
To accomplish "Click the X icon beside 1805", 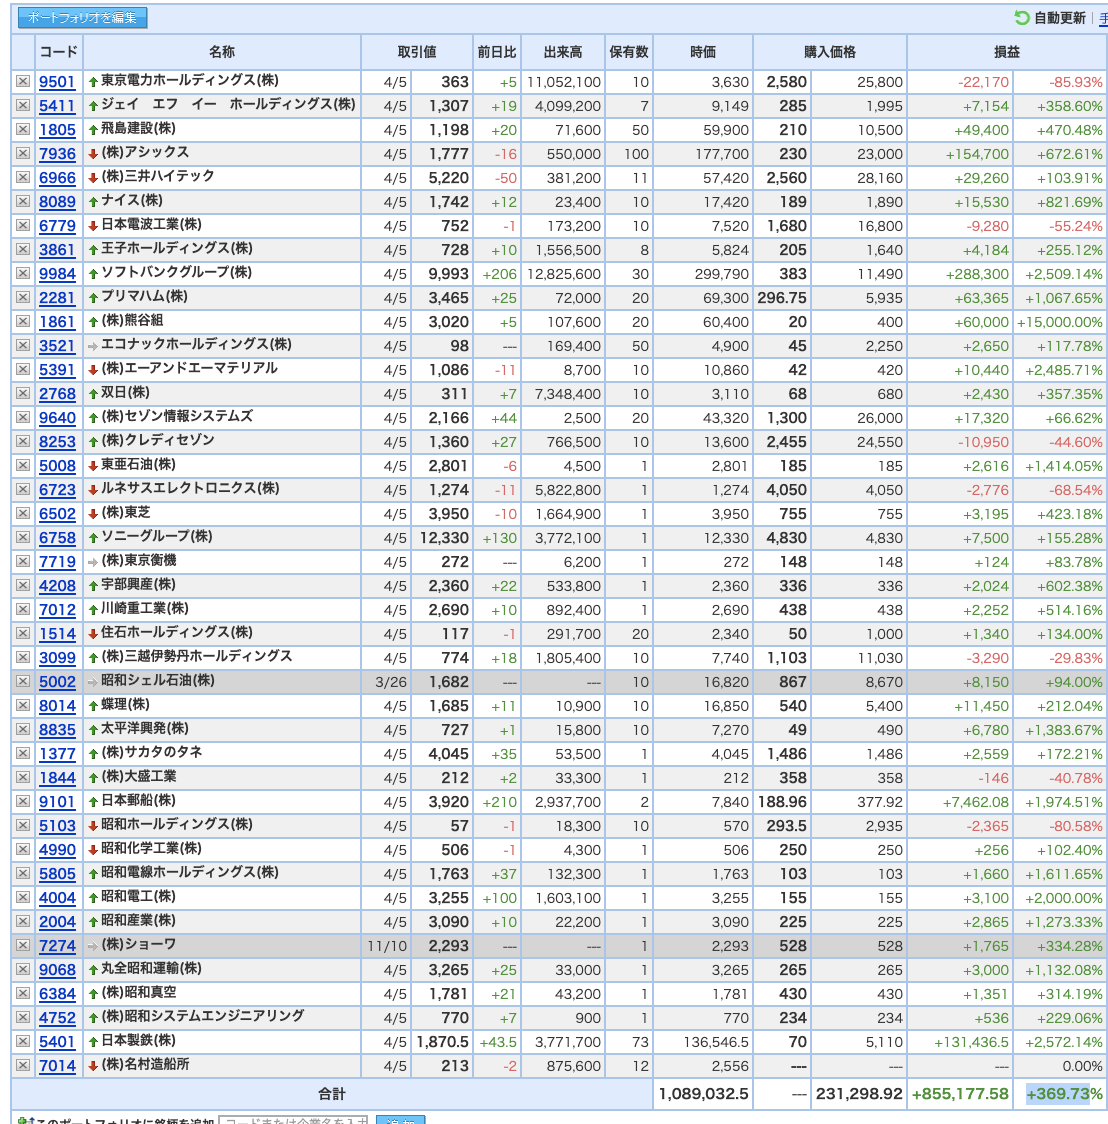I will pos(23,130).
